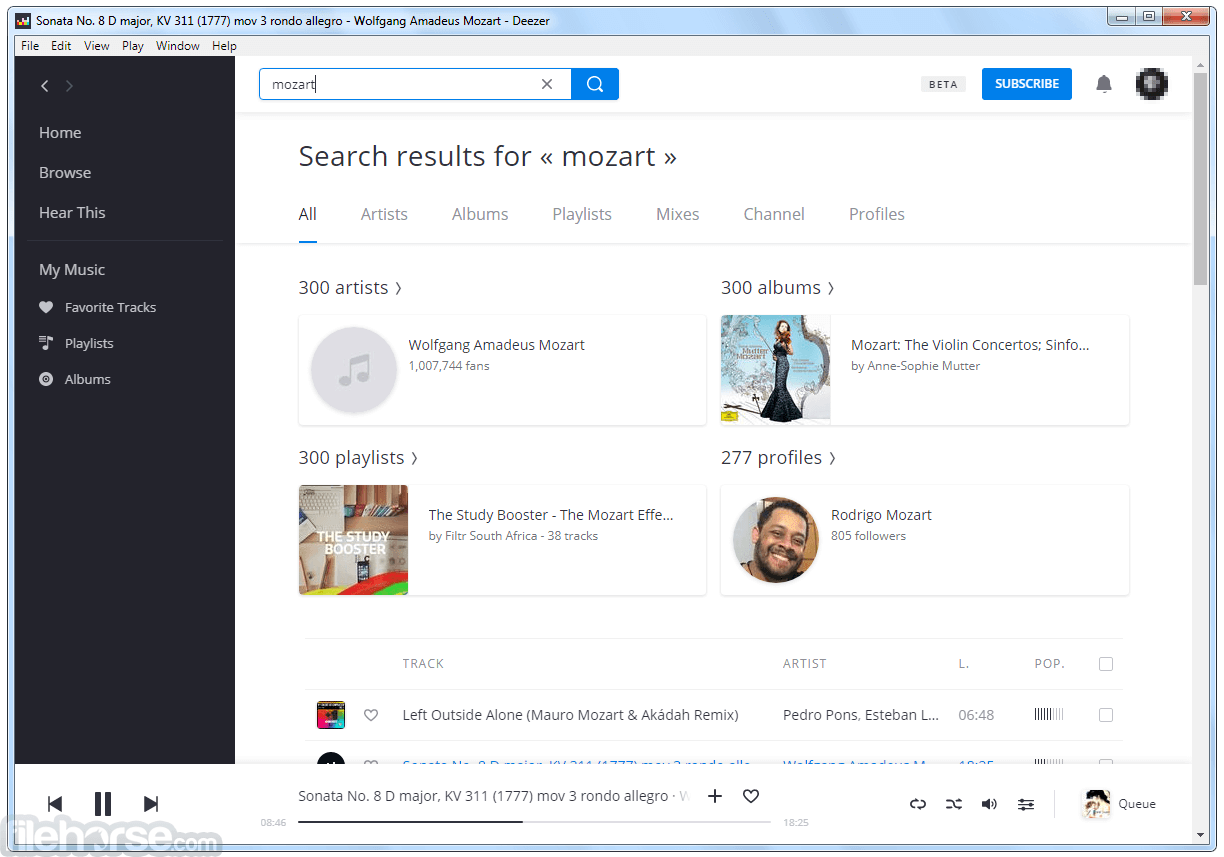Toggle repeat mode
Image resolution: width=1224 pixels, height=857 pixels.
click(x=918, y=804)
